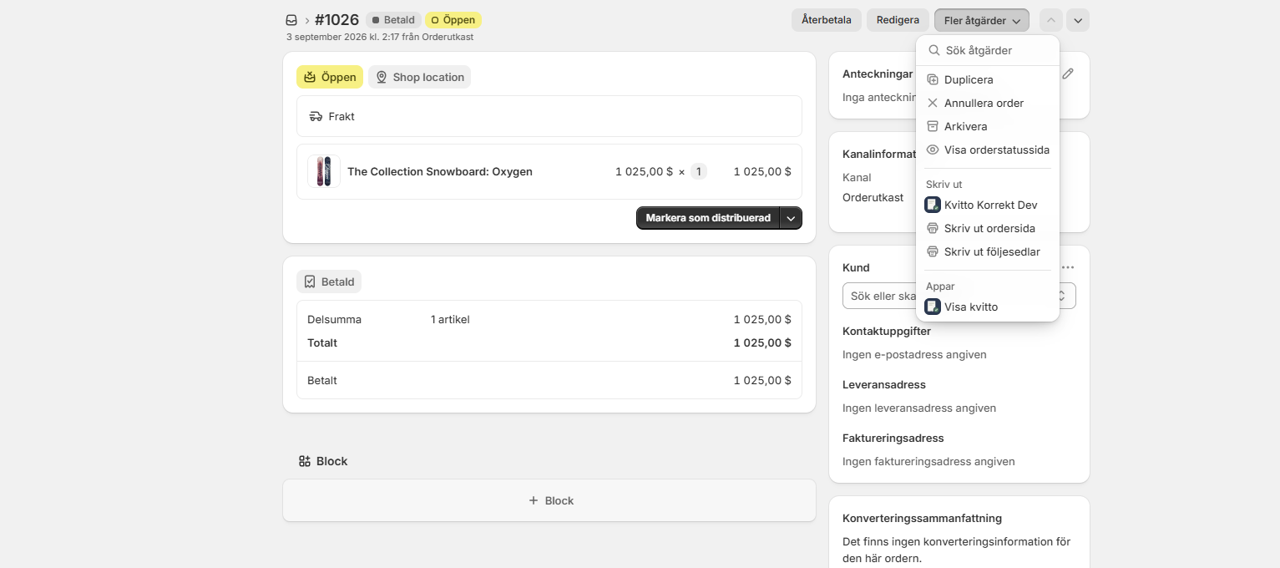This screenshot has width=1280, height=568.
Task: Click the Duplicera copy icon
Action: [x=932, y=79]
